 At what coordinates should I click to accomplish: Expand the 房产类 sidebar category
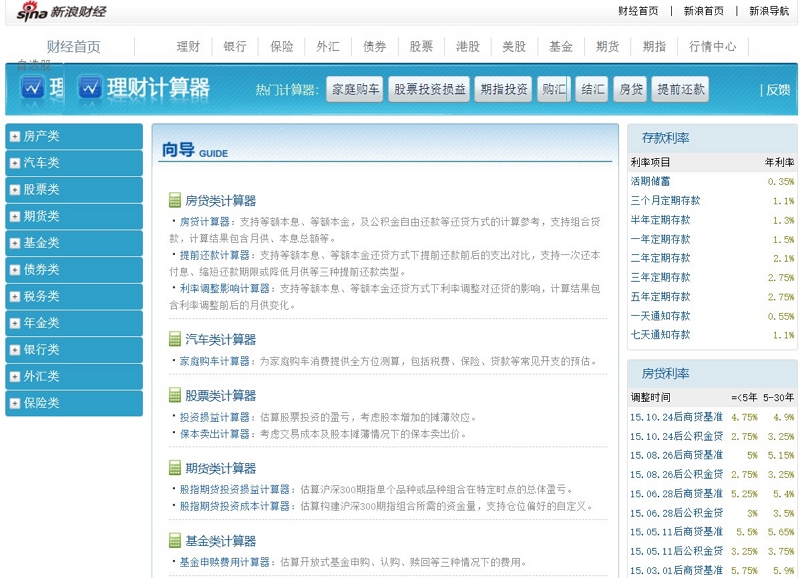(x=14, y=136)
